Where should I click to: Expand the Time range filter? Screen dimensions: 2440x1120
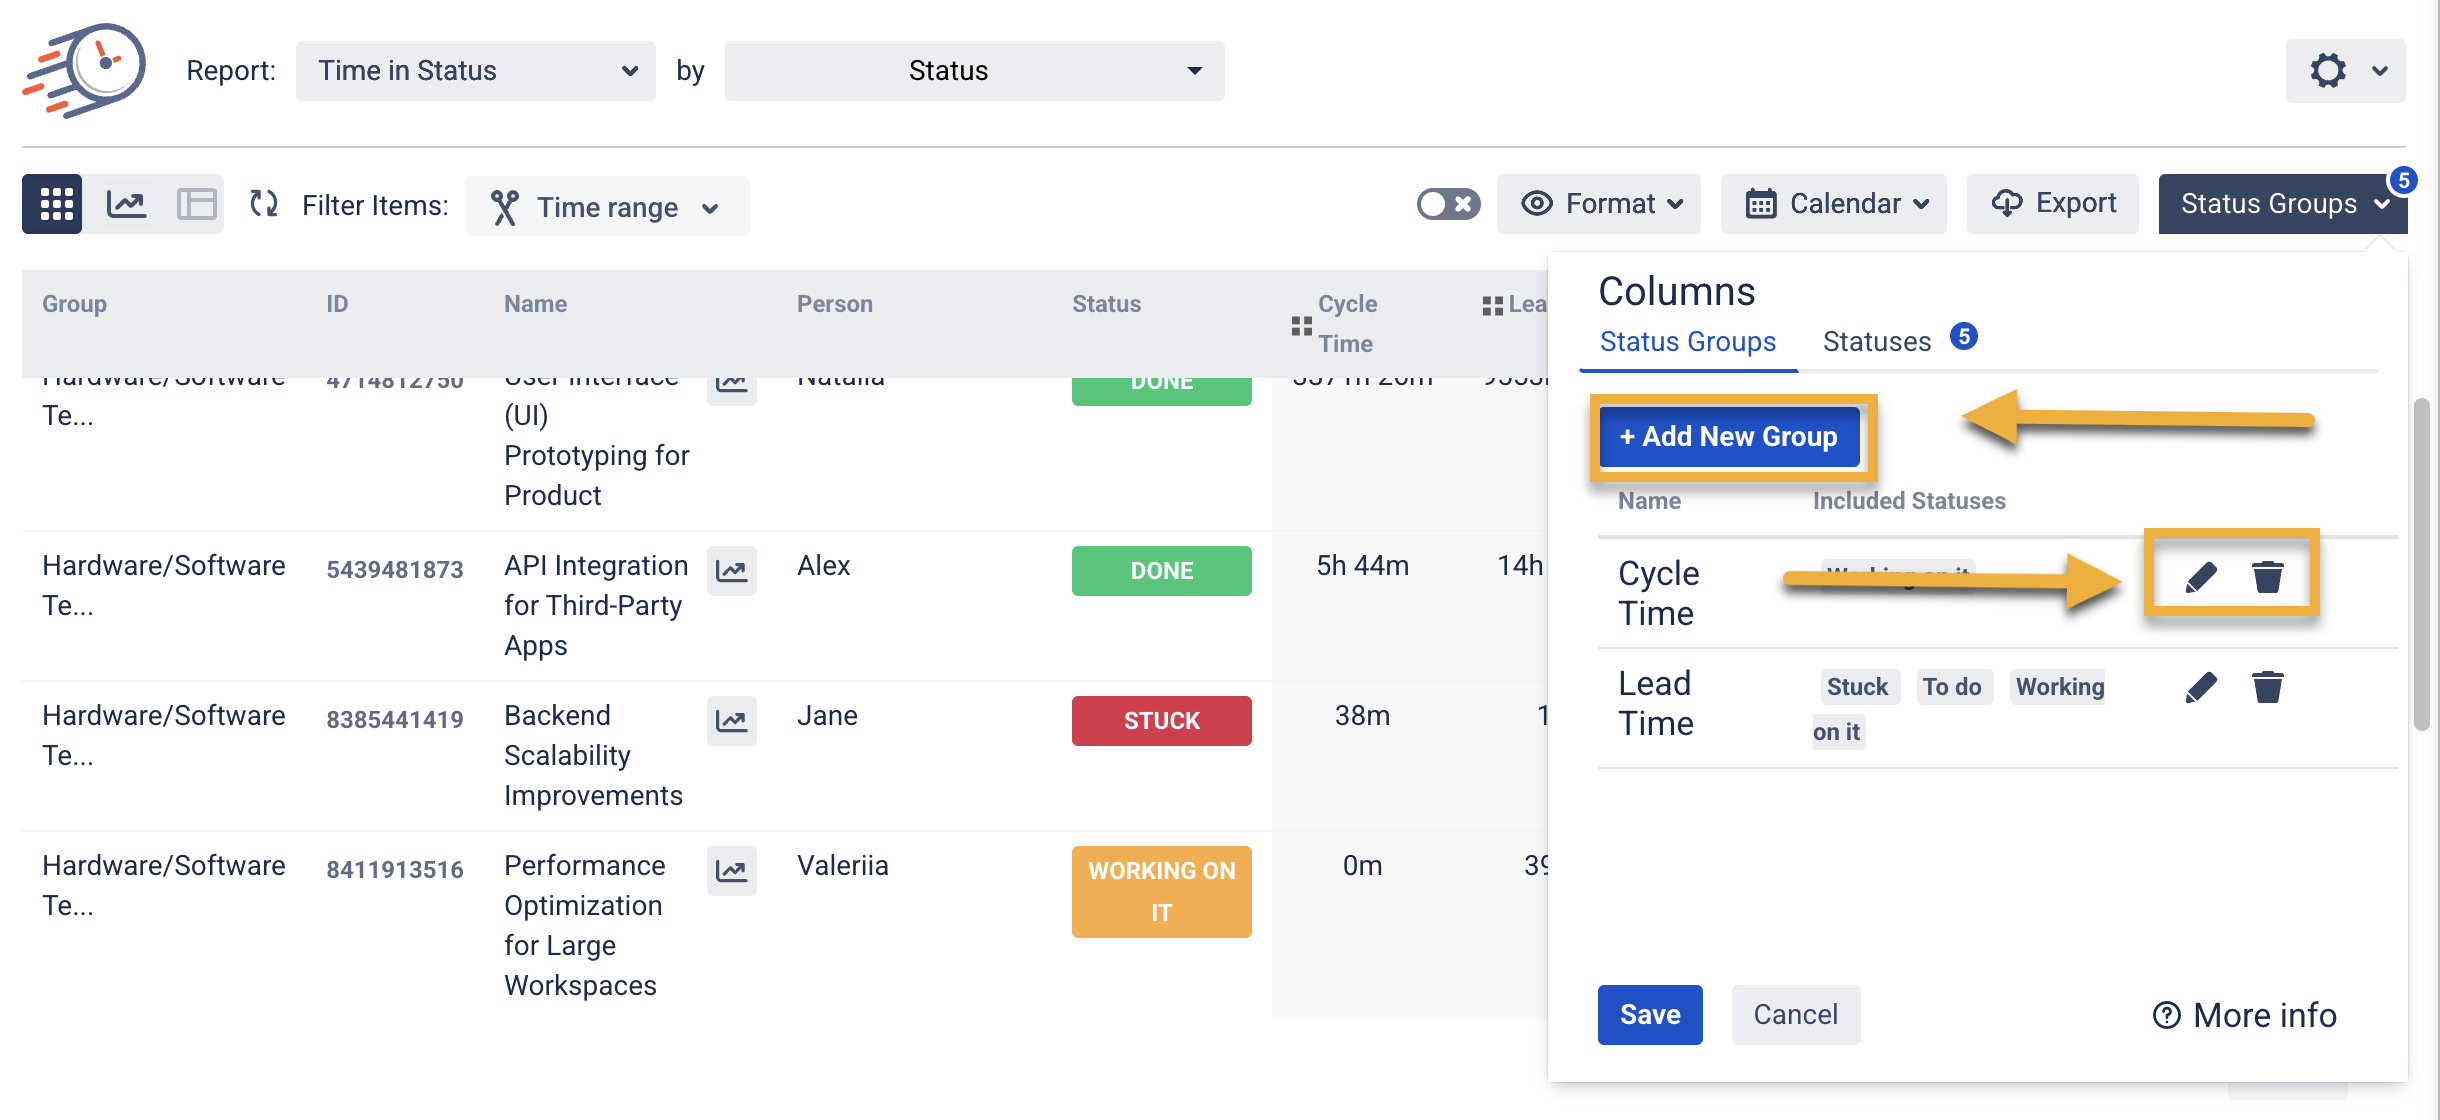coord(606,207)
